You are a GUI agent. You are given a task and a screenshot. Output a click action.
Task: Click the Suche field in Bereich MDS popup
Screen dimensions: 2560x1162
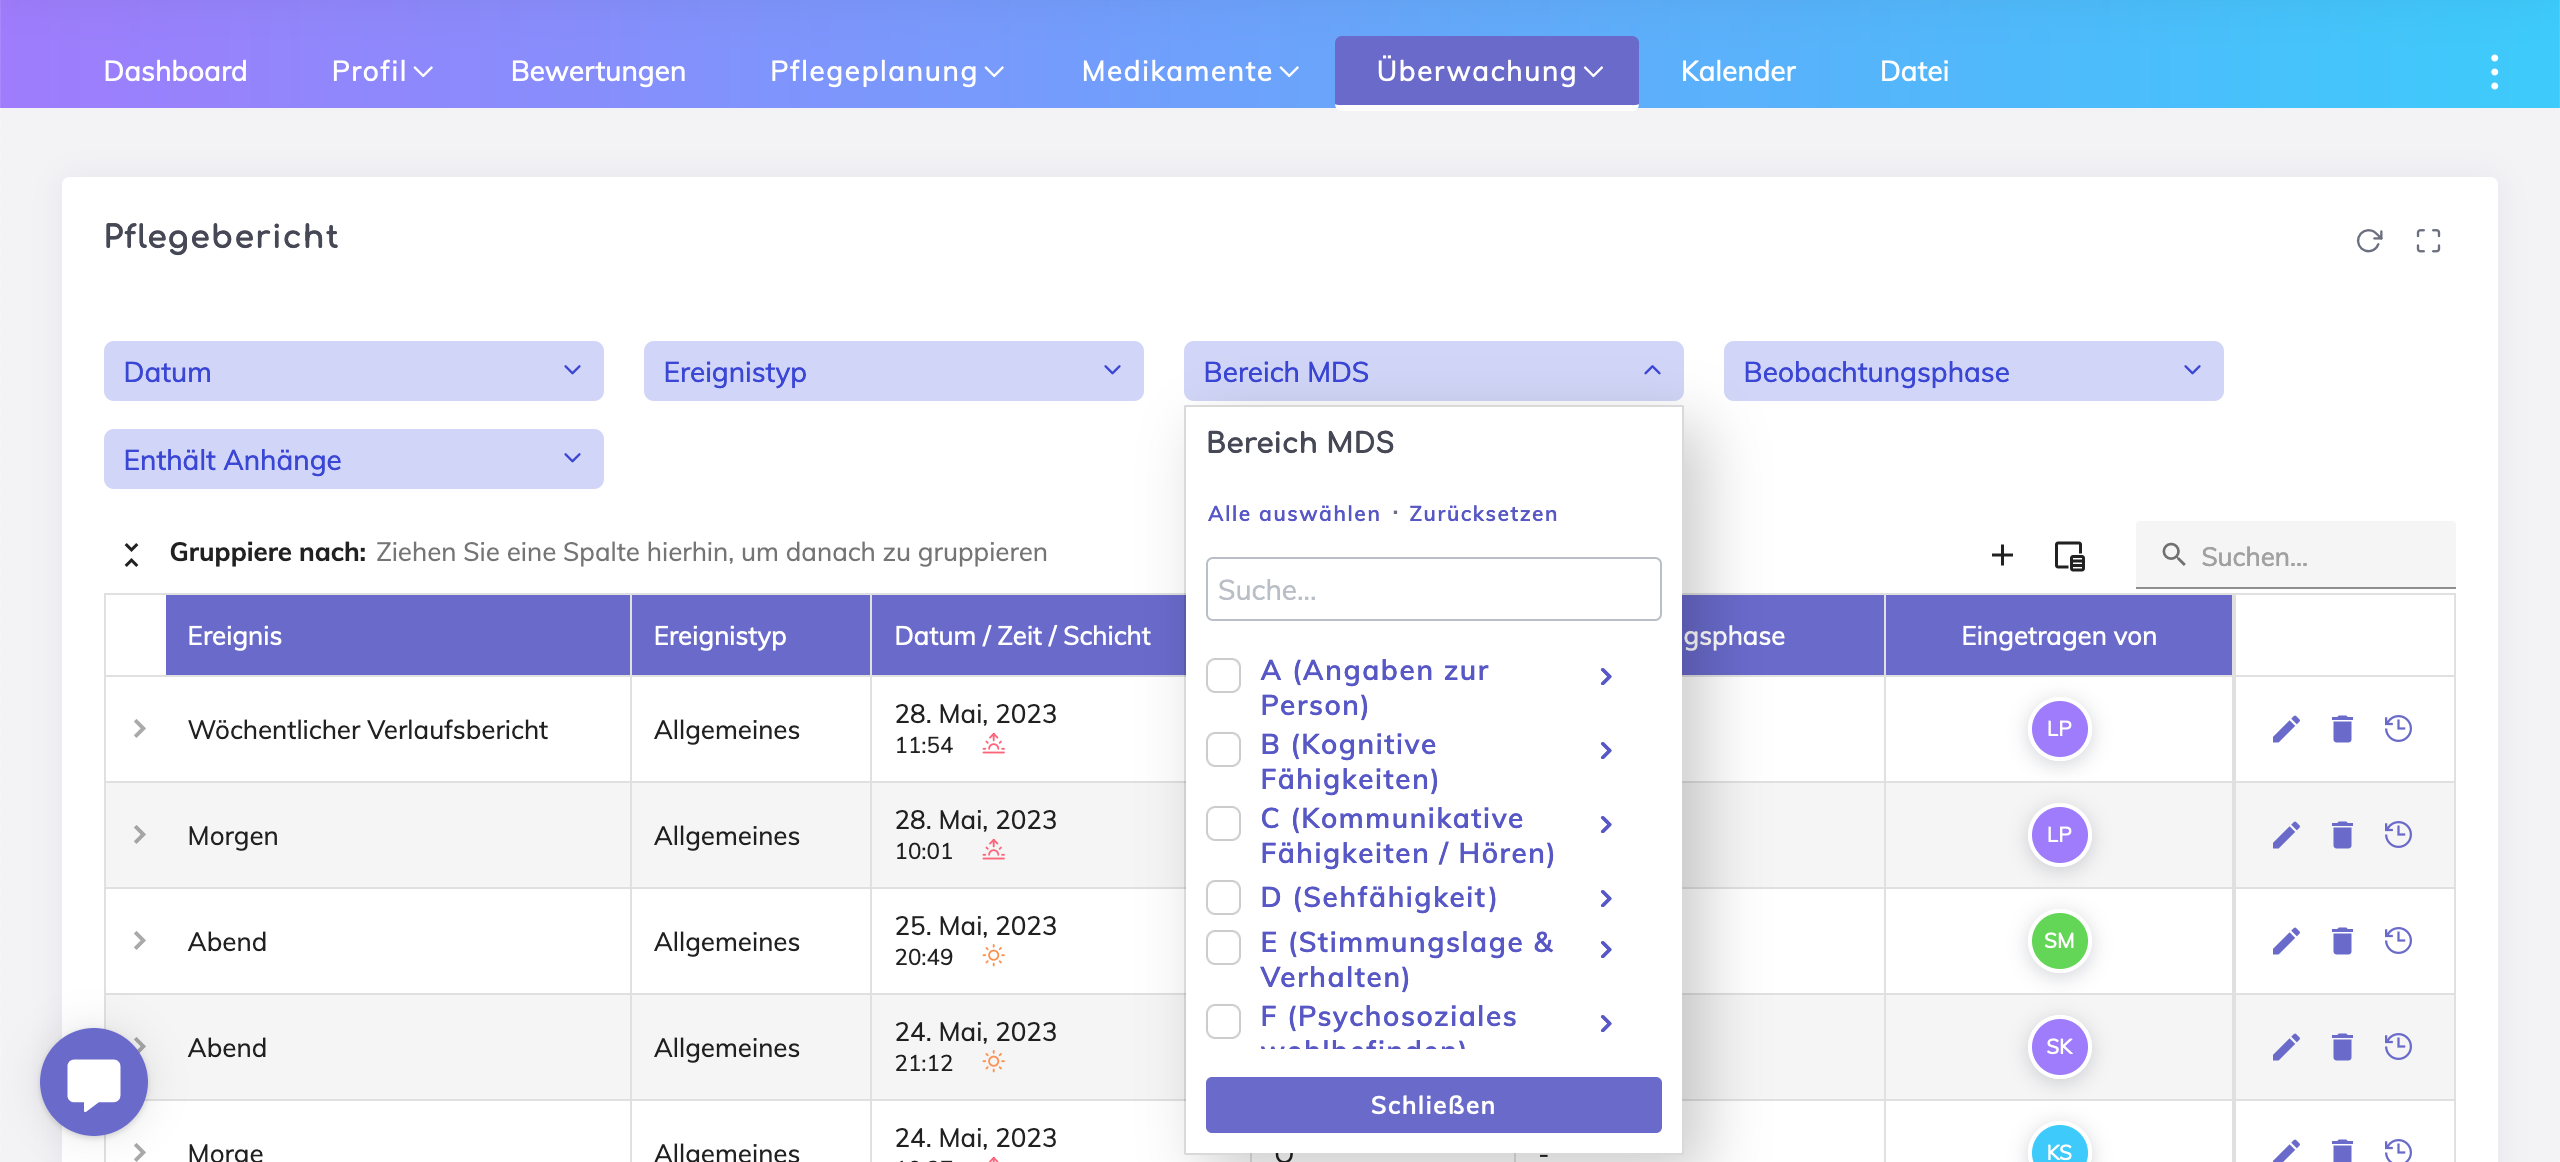(x=1433, y=590)
